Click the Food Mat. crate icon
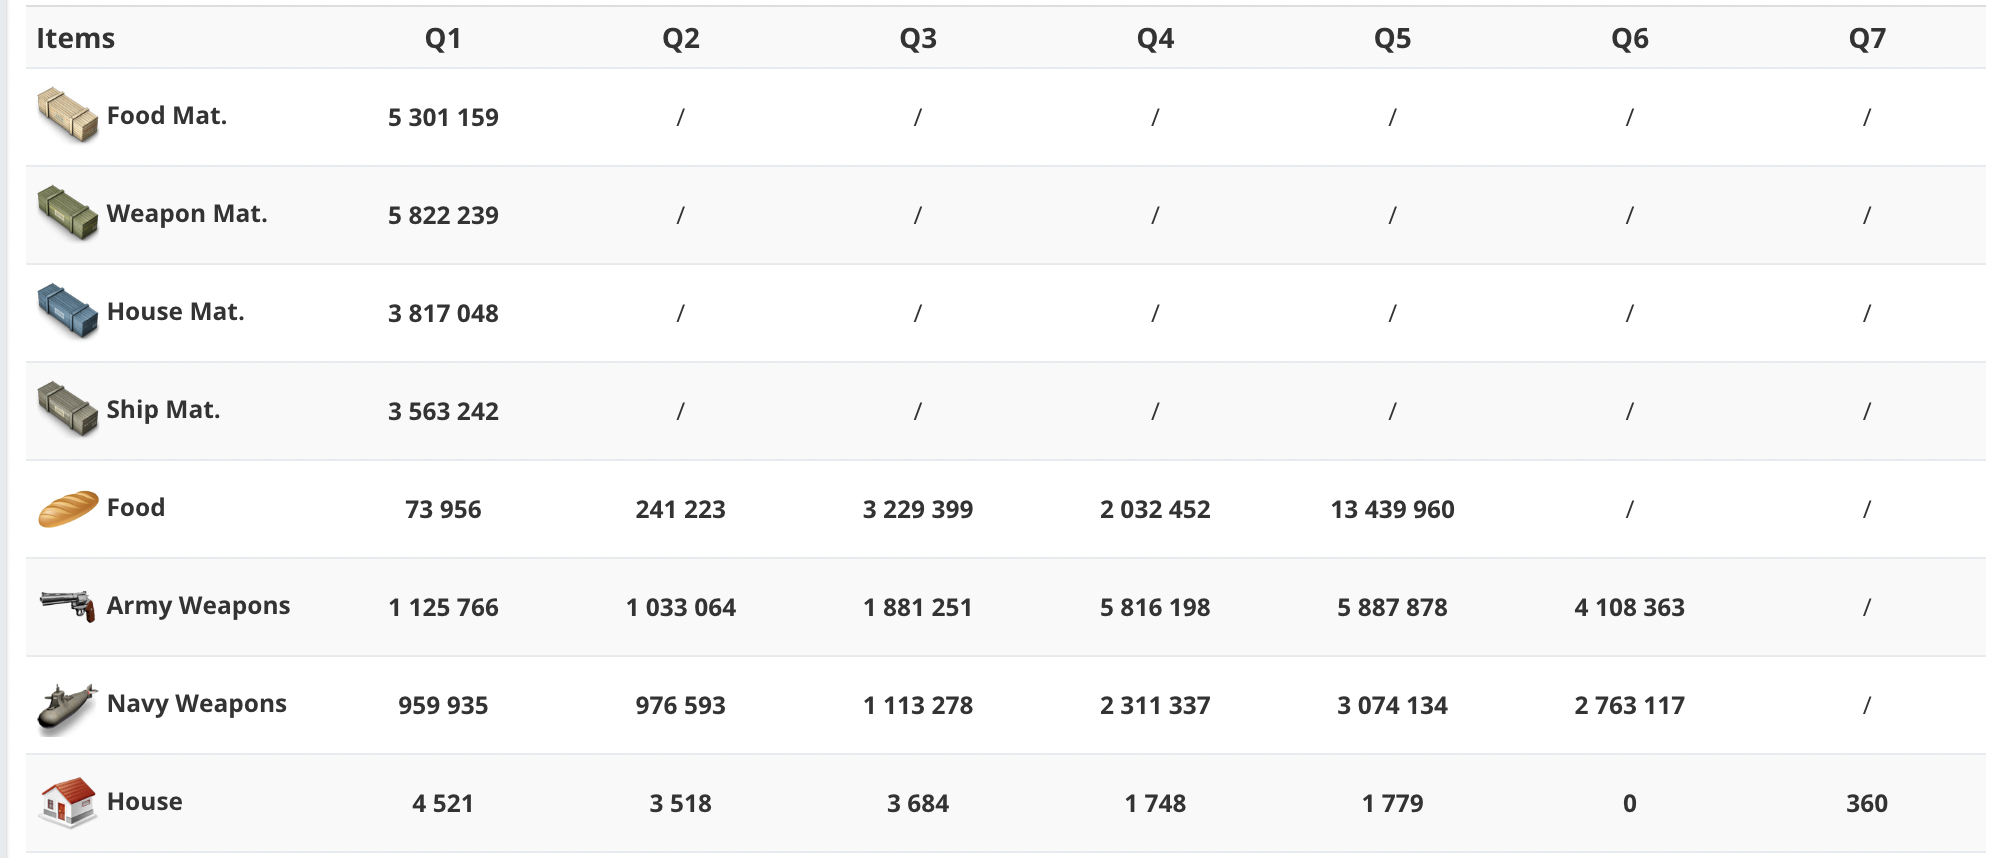The image size is (1996, 858). coord(67,115)
